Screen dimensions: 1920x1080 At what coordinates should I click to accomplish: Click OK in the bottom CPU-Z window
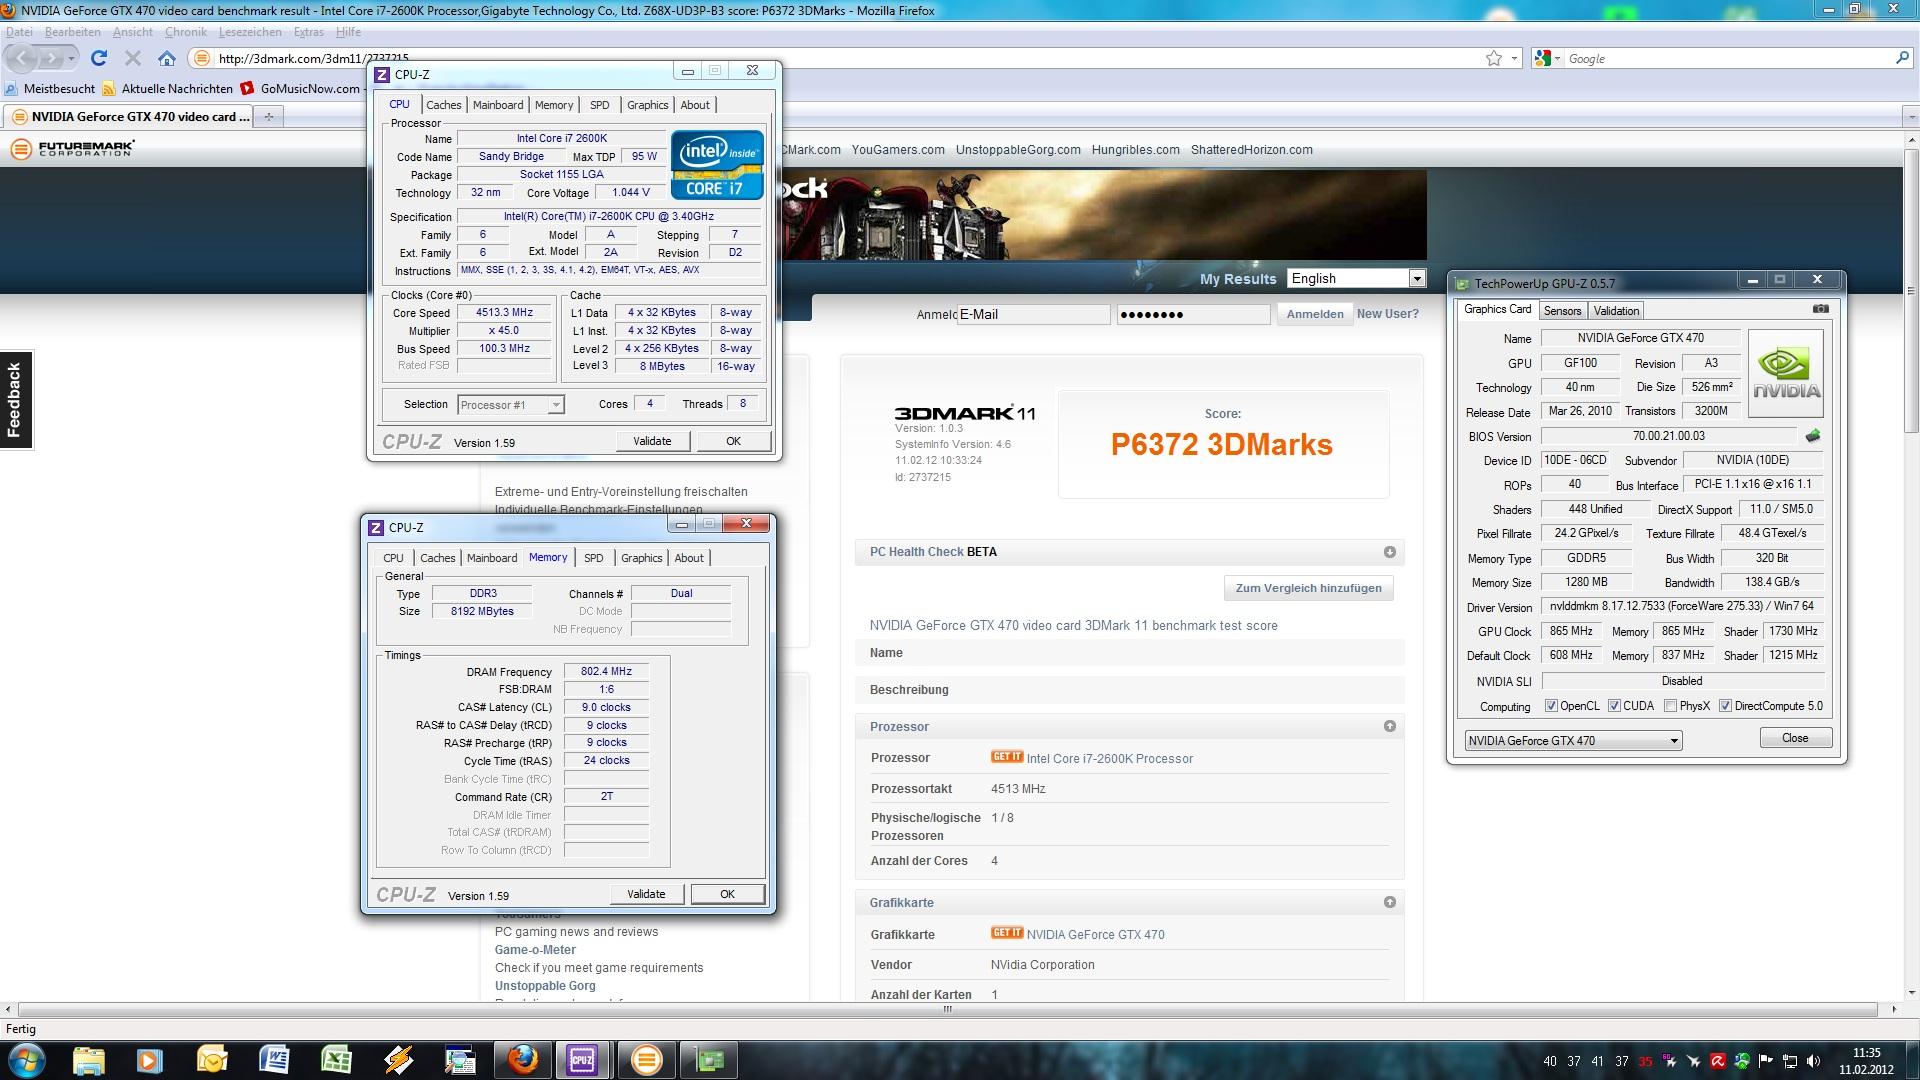point(727,894)
